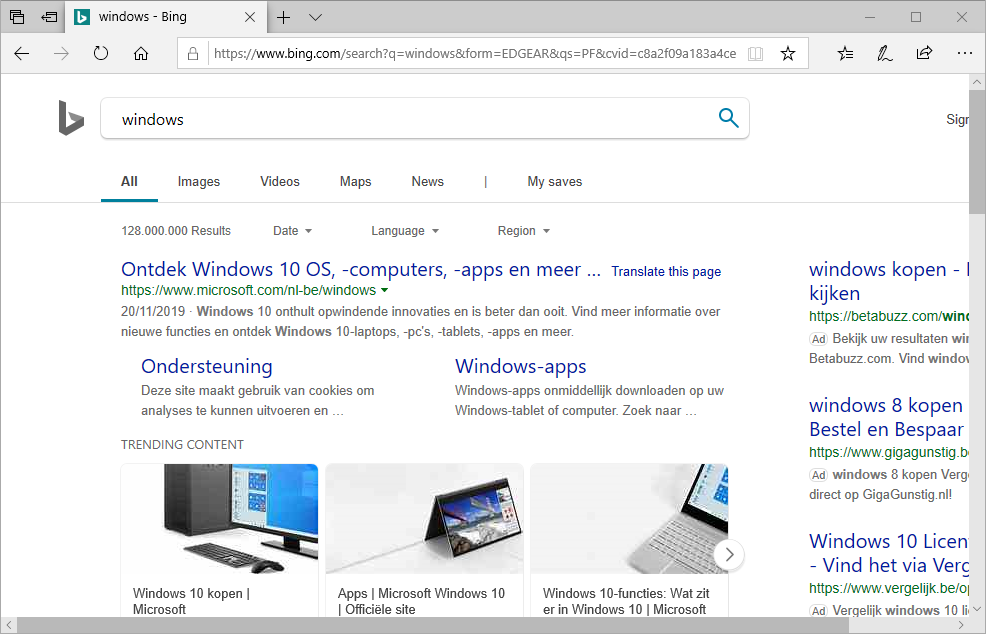Show tab previews chevron
Image resolution: width=986 pixels, height=634 pixels.
click(316, 17)
